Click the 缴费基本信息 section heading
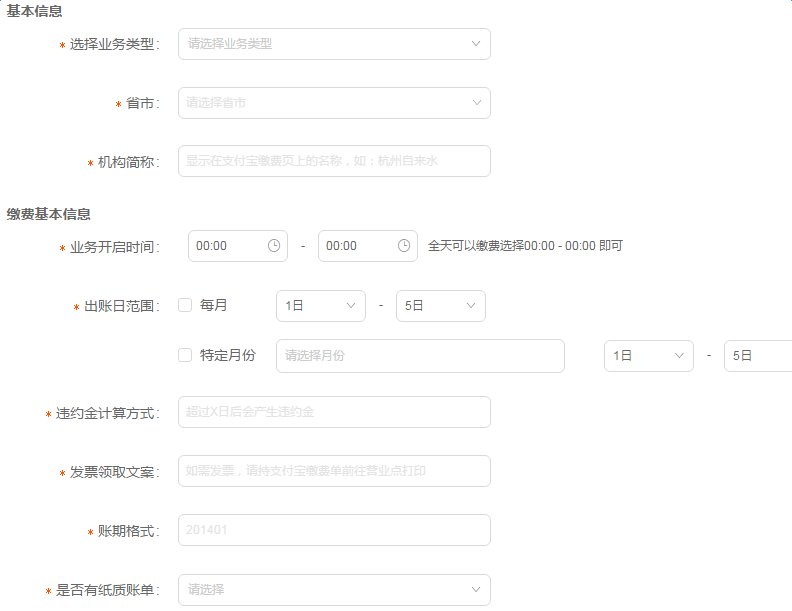 point(48,214)
